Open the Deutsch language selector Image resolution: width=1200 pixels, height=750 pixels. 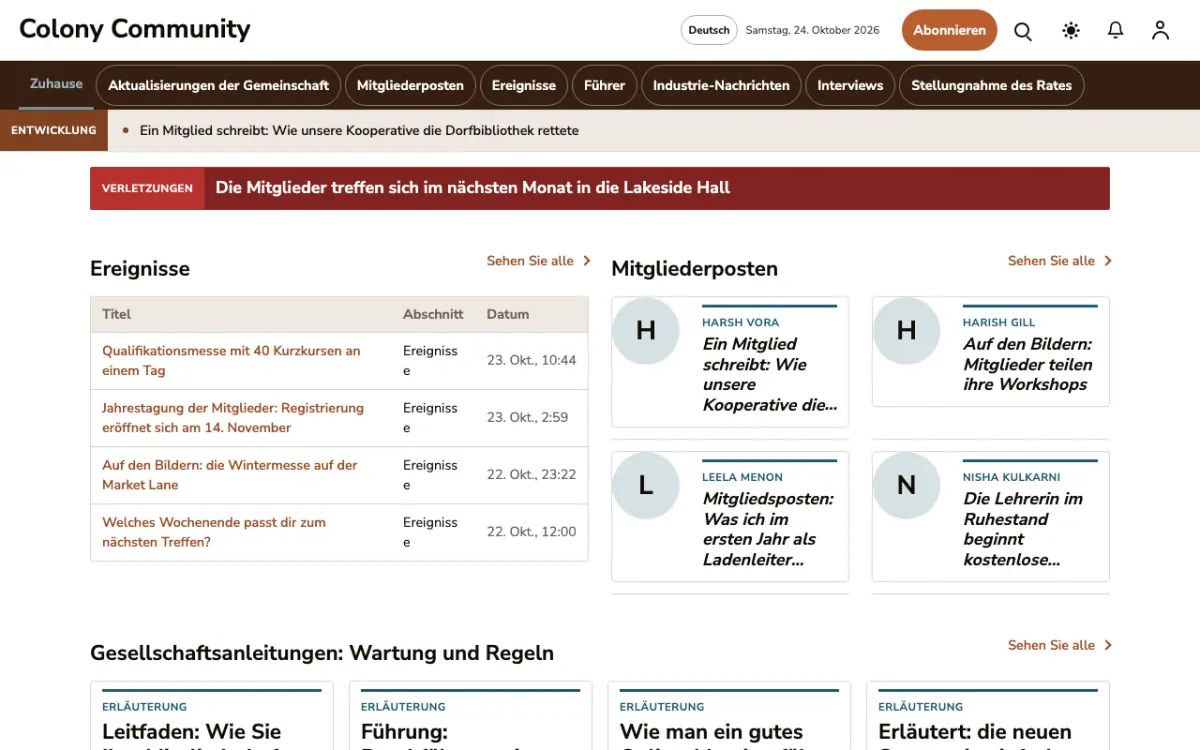[x=709, y=30]
